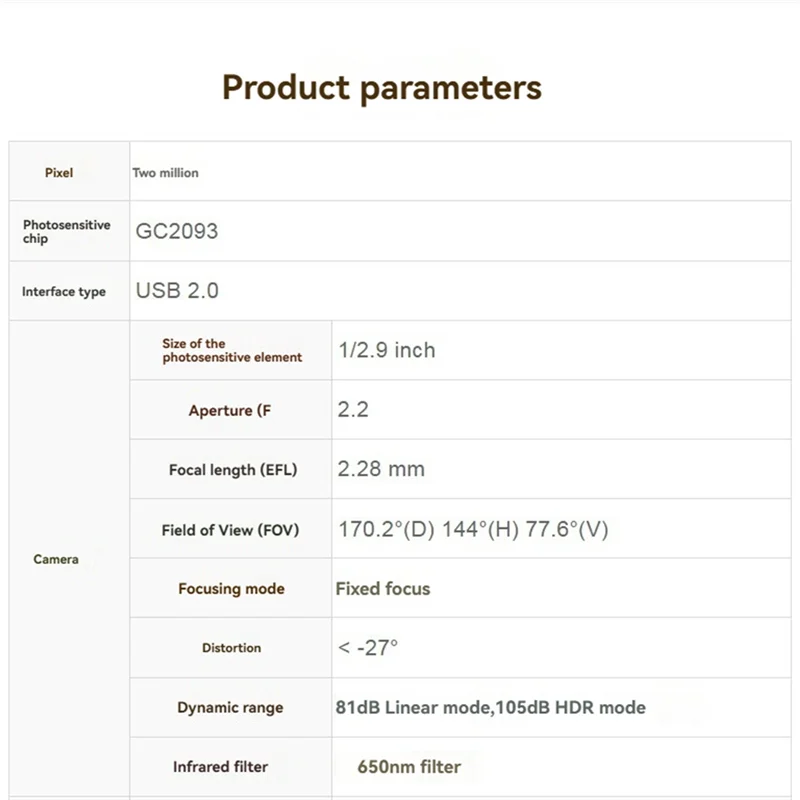Click the 81dB Linear mode,105dB HDR mode text
Viewport: 800px width, 800px height.
490,707
